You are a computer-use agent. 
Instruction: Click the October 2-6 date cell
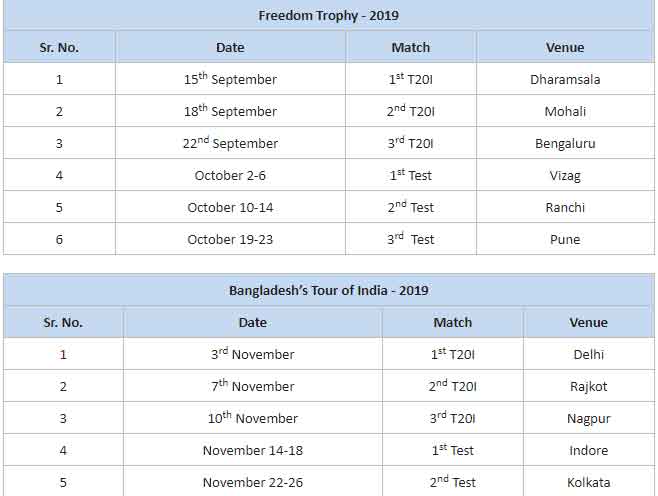(230, 175)
